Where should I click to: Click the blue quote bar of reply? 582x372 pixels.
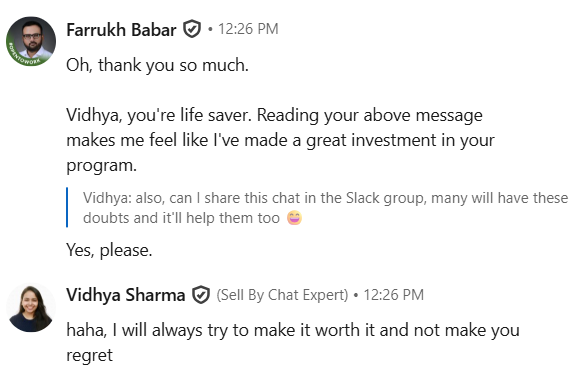tap(67, 207)
